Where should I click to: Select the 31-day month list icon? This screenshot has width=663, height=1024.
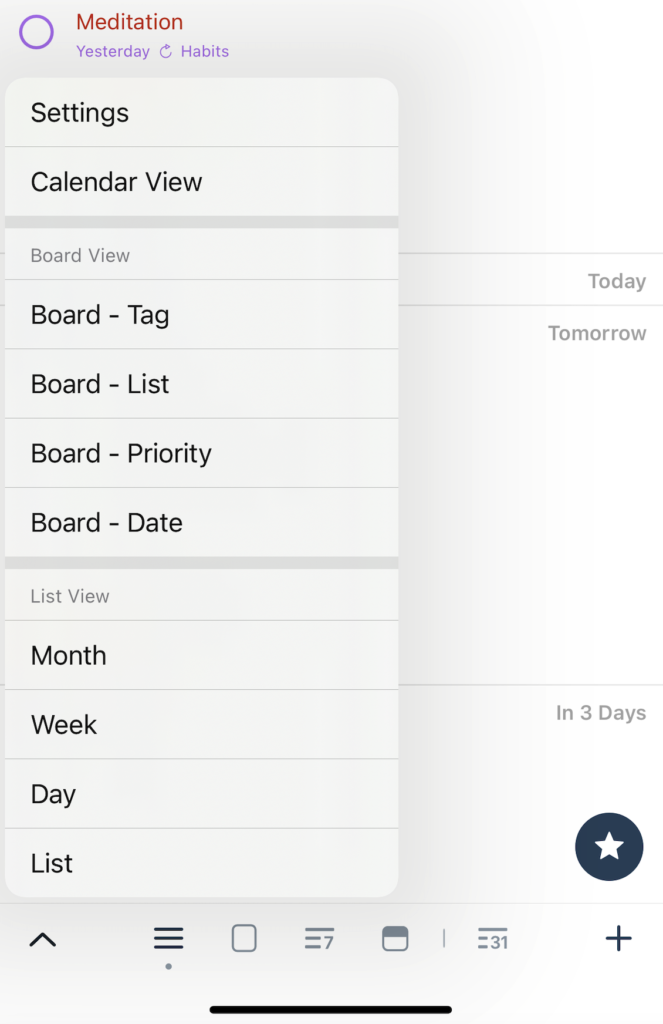[493, 938]
